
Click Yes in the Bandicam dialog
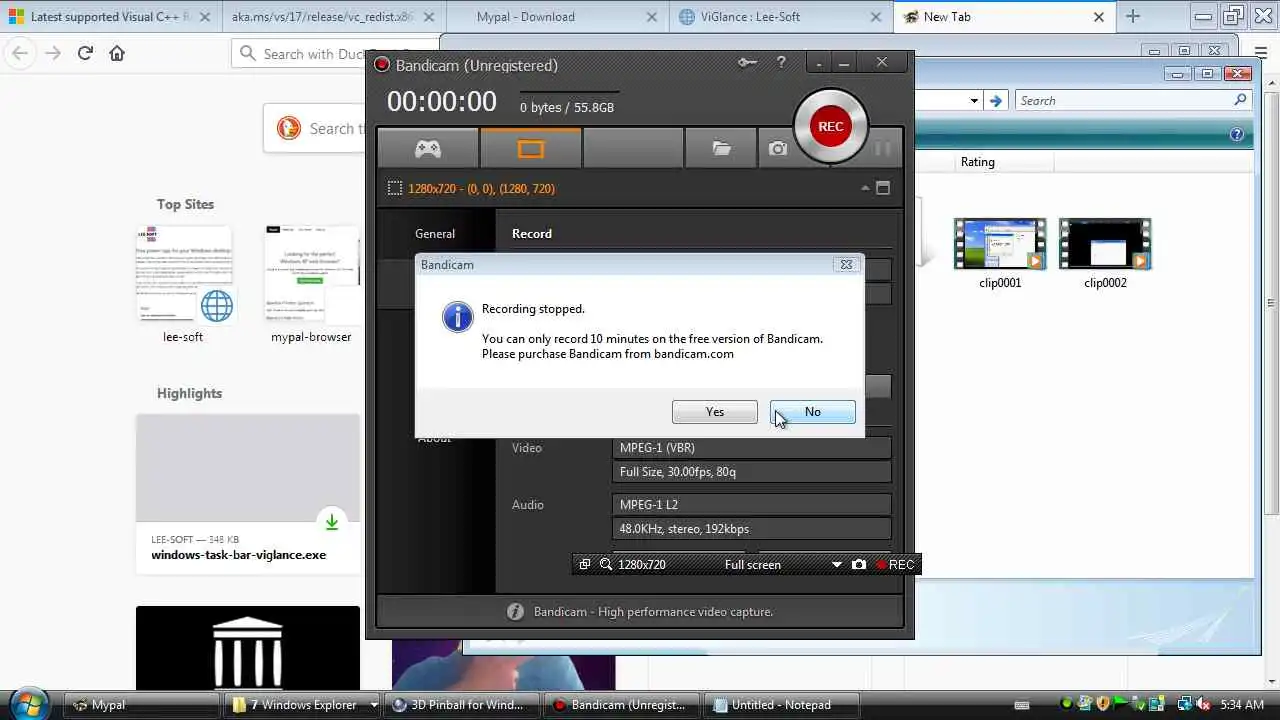tap(715, 412)
